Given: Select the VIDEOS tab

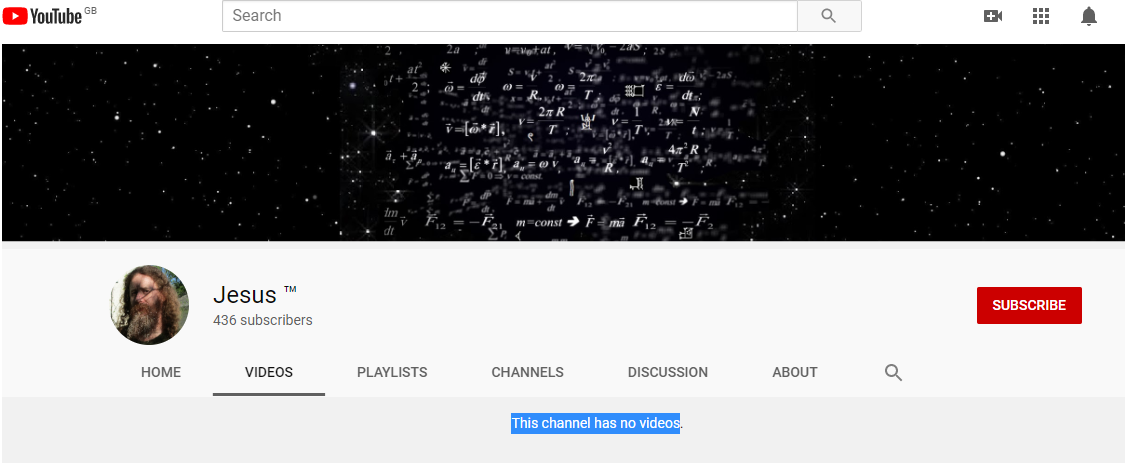Looking at the screenshot, I should 269,372.
